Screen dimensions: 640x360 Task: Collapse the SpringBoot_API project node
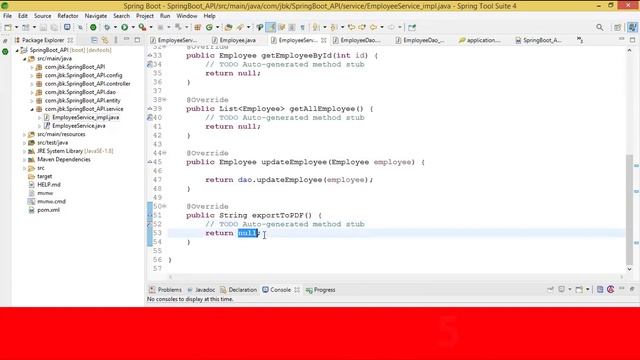17,50
